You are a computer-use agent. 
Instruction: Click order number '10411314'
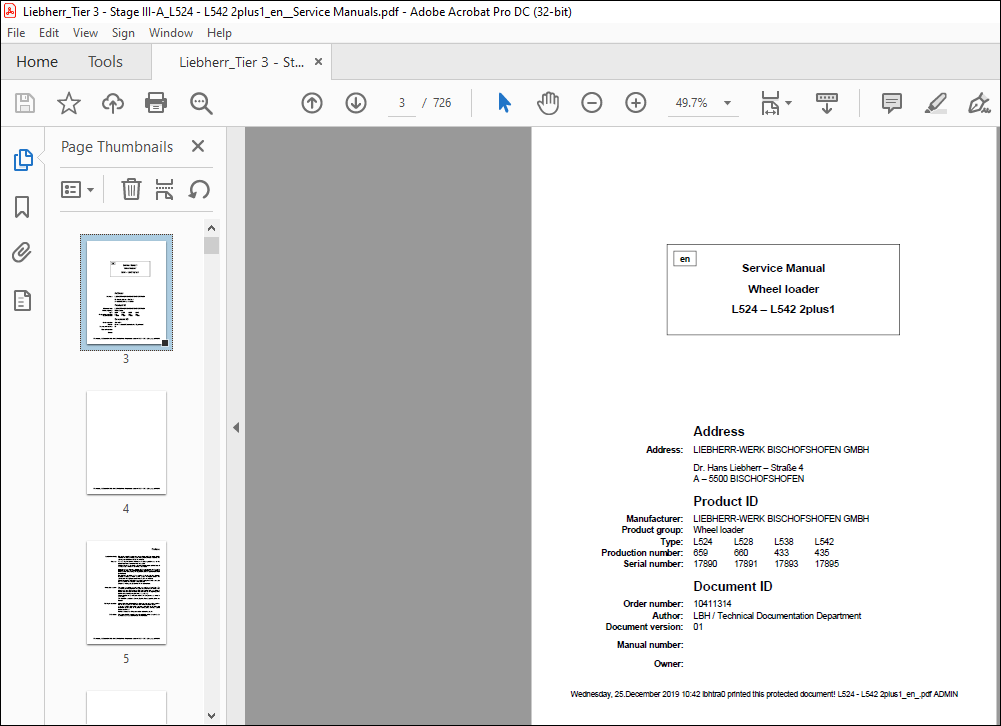712,603
